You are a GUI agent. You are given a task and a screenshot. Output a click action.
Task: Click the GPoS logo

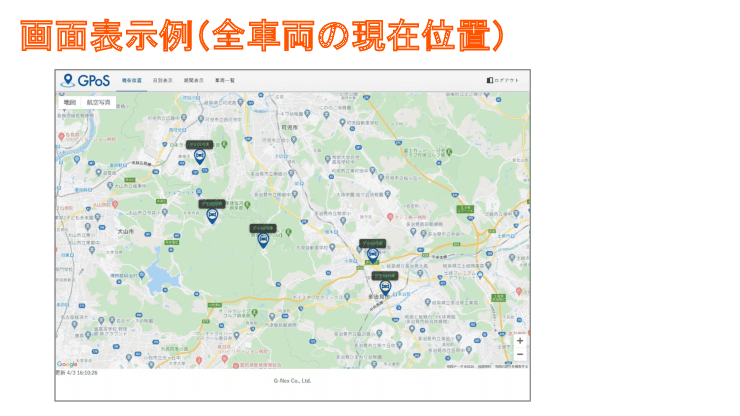tap(85, 80)
